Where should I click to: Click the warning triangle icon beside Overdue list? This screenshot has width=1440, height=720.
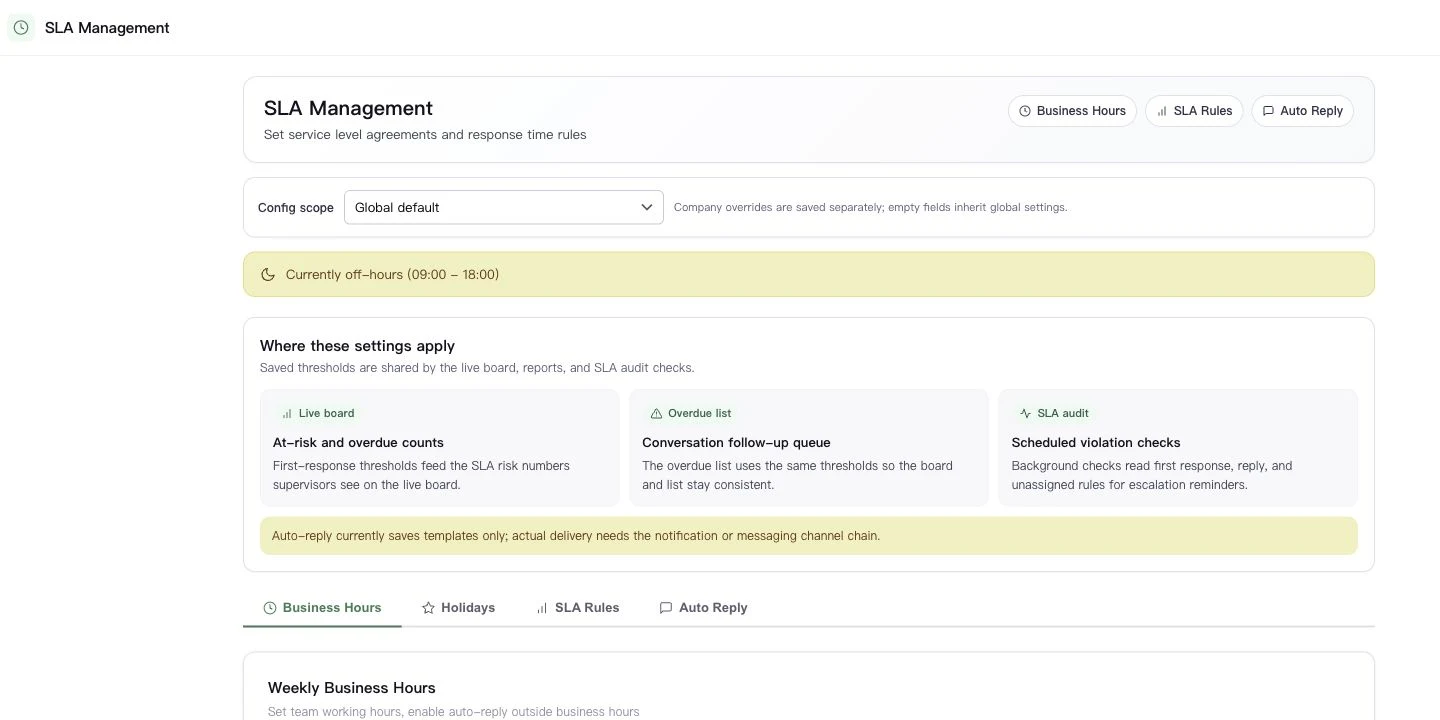pos(656,413)
